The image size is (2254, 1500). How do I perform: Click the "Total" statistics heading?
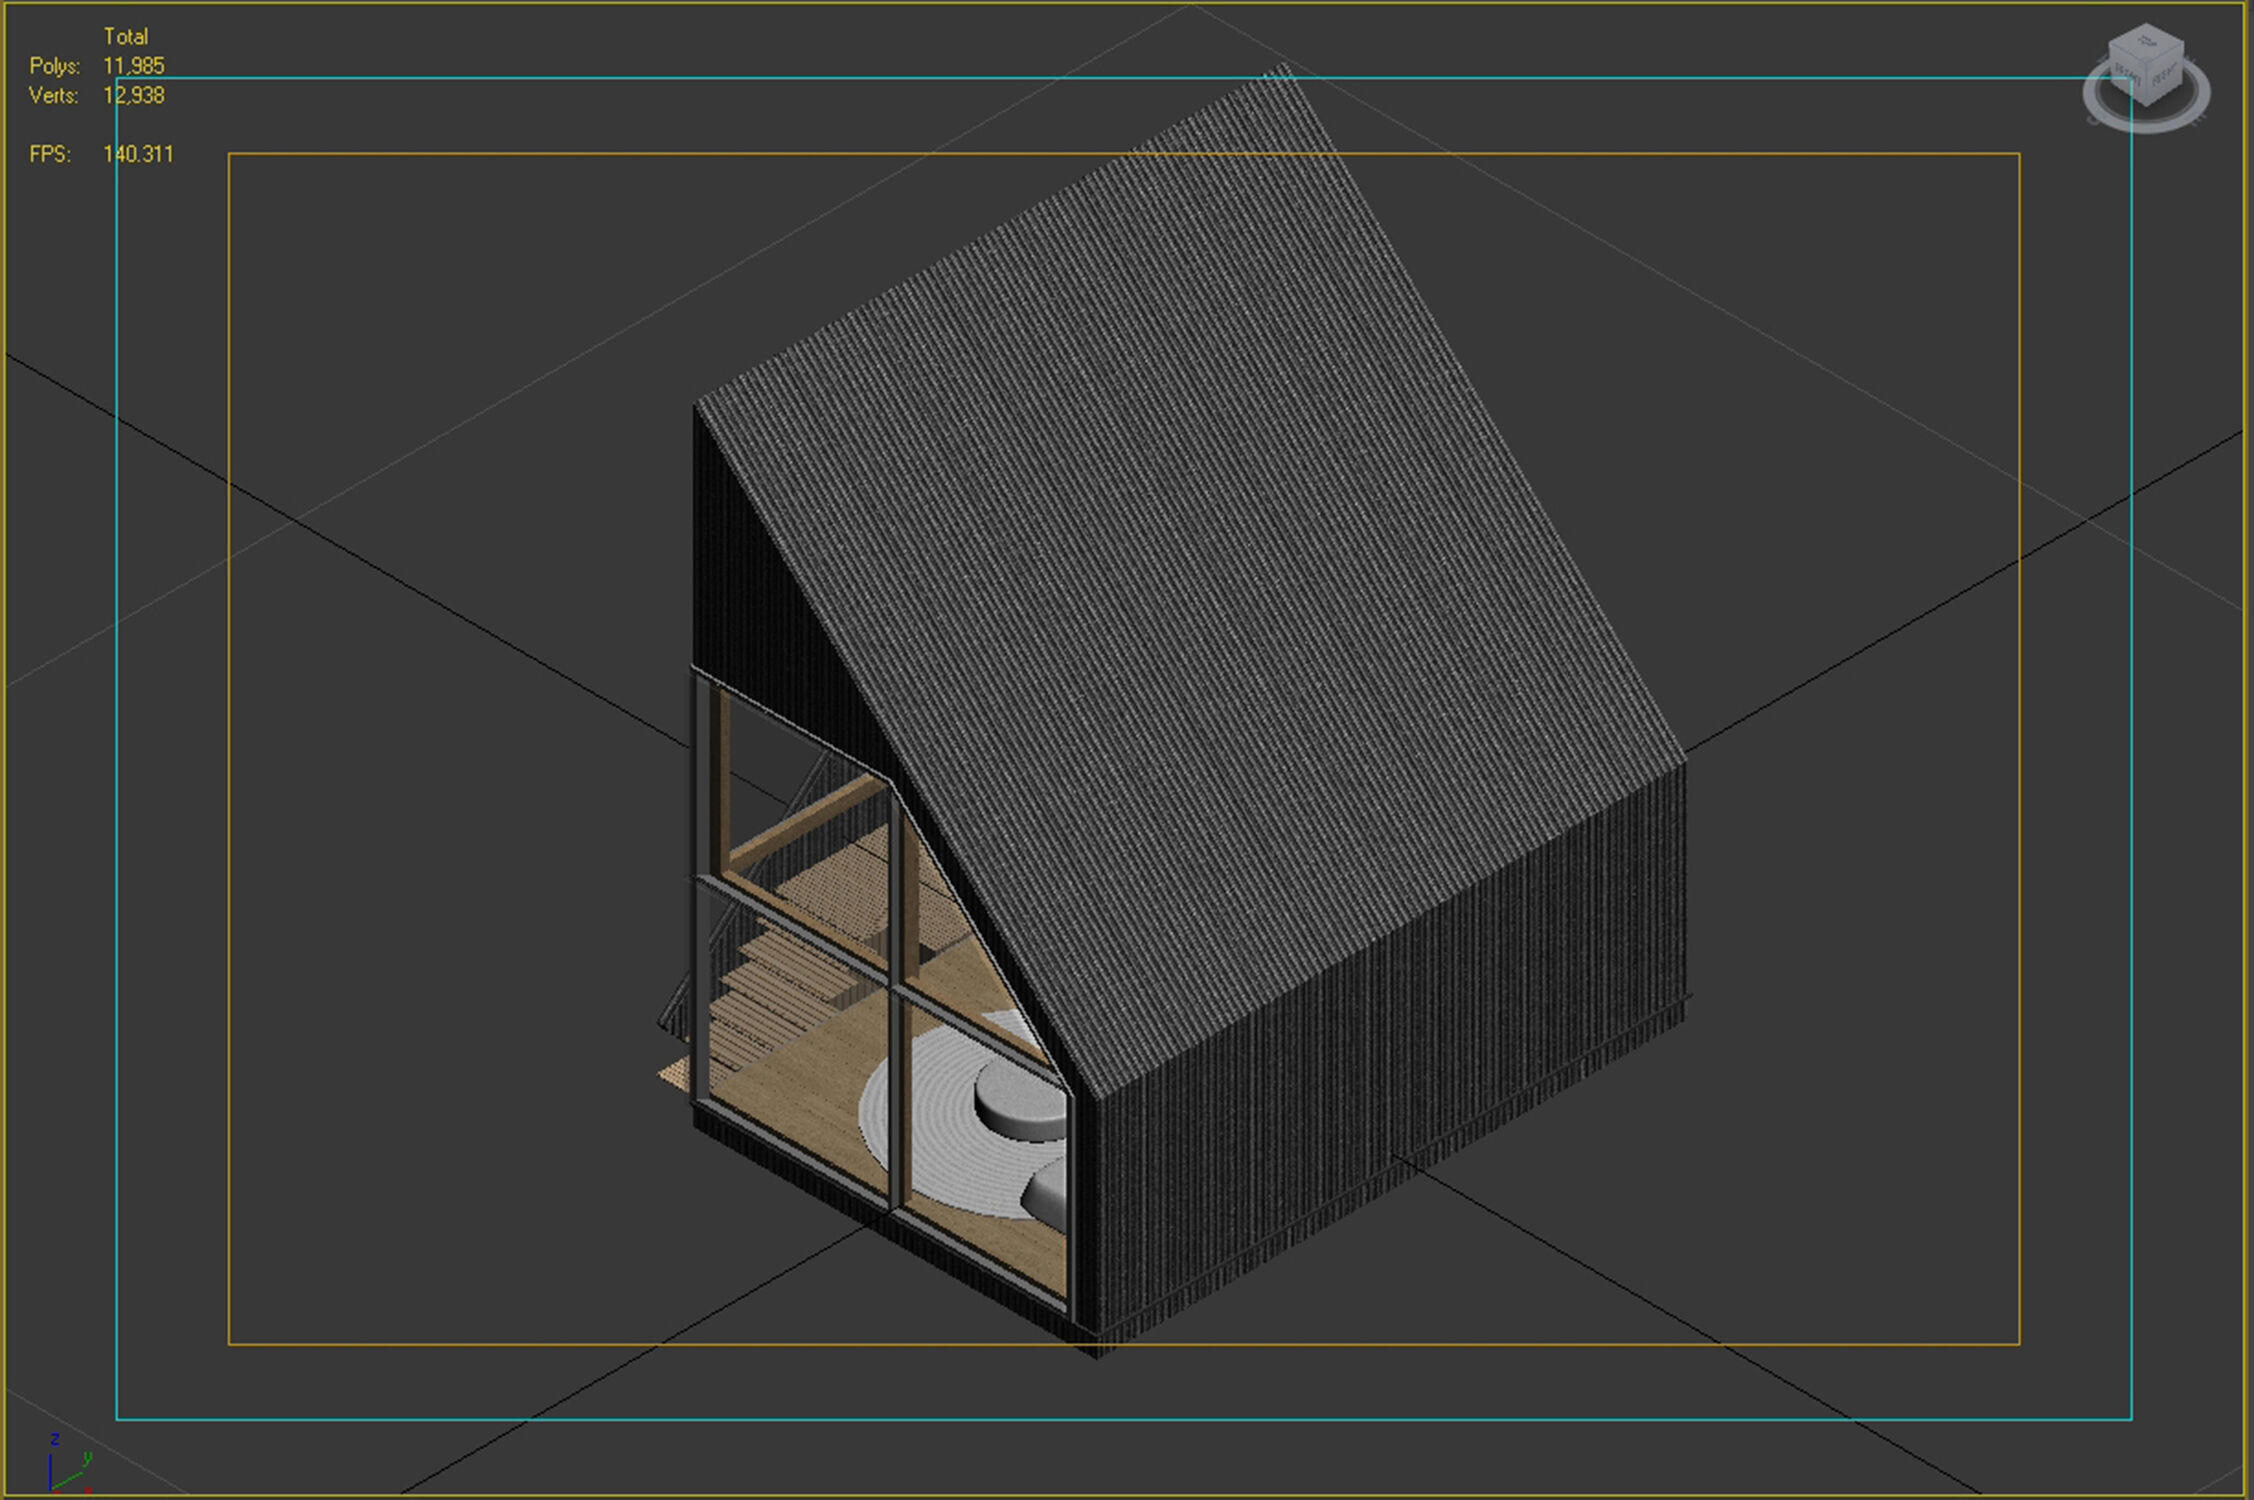[126, 37]
